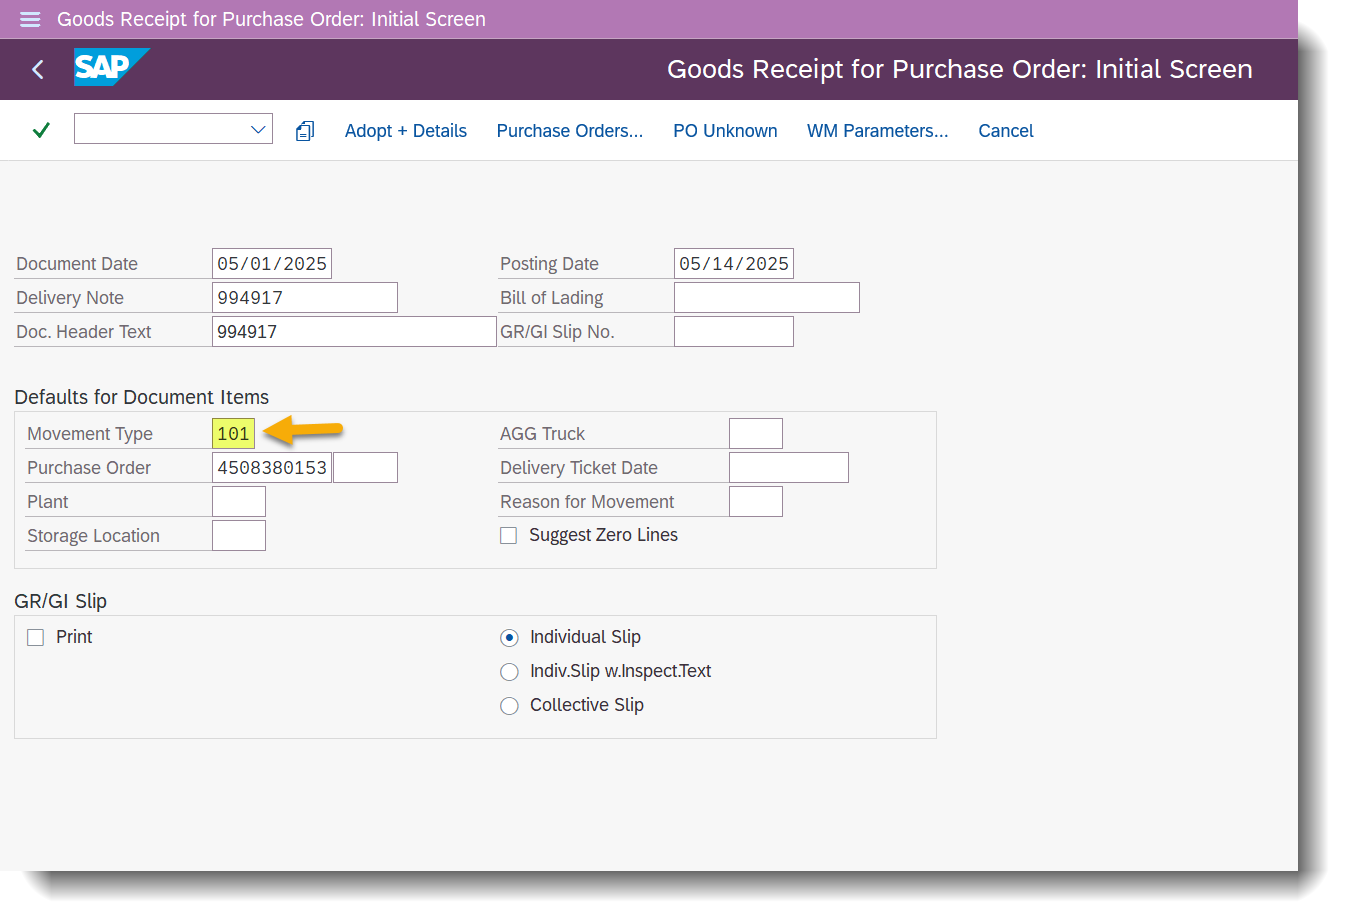Enable the Print checkbox
Viewport: 1350px width, 923px height.
(35, 637)
